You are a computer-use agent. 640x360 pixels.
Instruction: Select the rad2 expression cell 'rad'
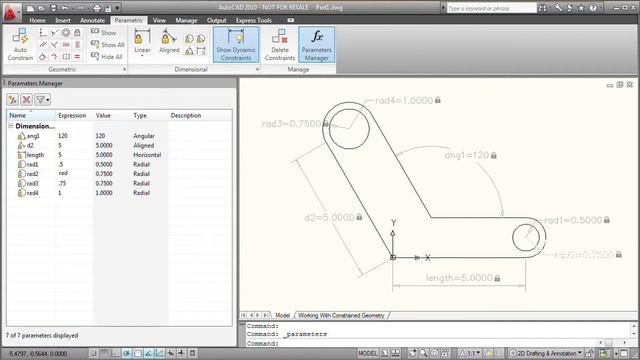coord(74,173)
